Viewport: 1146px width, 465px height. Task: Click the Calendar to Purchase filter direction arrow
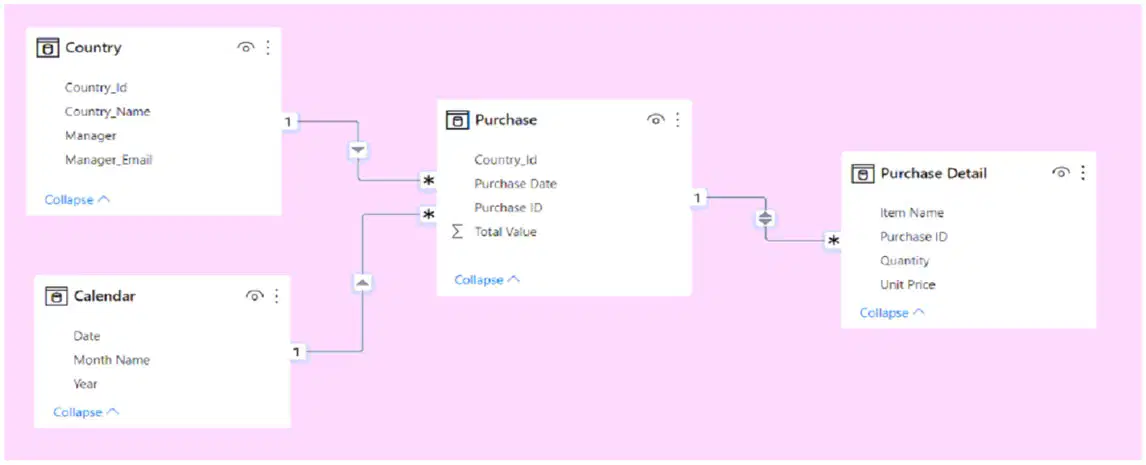(363, 283)
